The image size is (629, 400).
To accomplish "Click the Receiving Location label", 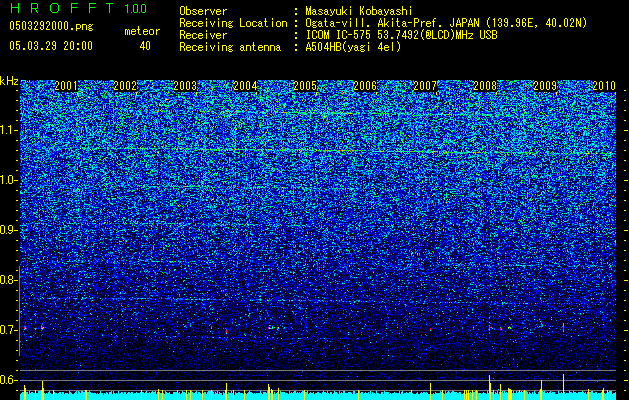I will [233, 23].
